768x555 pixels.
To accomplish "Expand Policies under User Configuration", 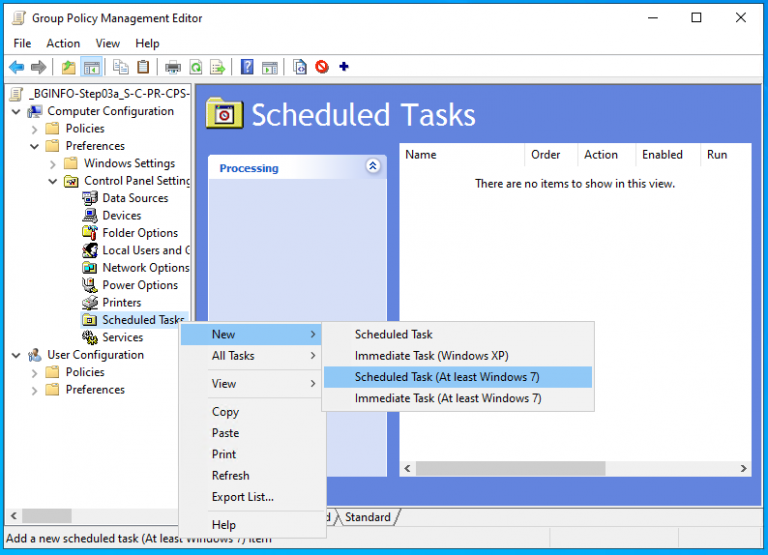I will pyautogui.click(x=34, y=372).
